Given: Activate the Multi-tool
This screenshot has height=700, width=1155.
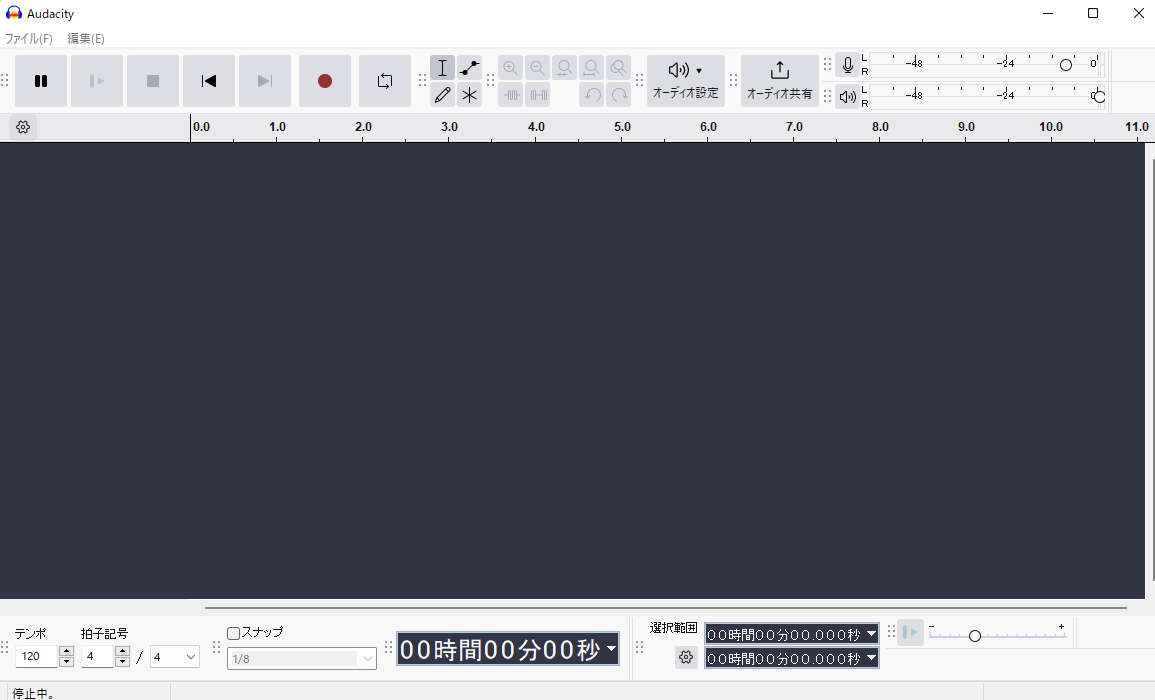Looking at the screenshot, I should [x=468, y=94].
